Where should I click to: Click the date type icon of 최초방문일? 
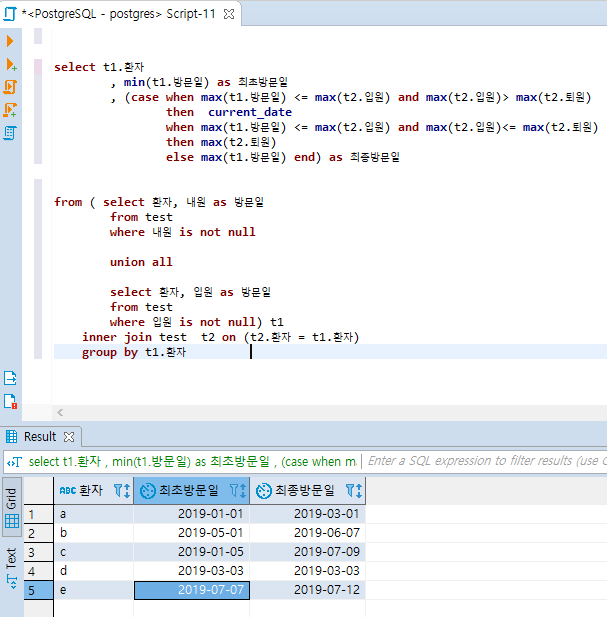pyautogui.click(x=148, y=491)
